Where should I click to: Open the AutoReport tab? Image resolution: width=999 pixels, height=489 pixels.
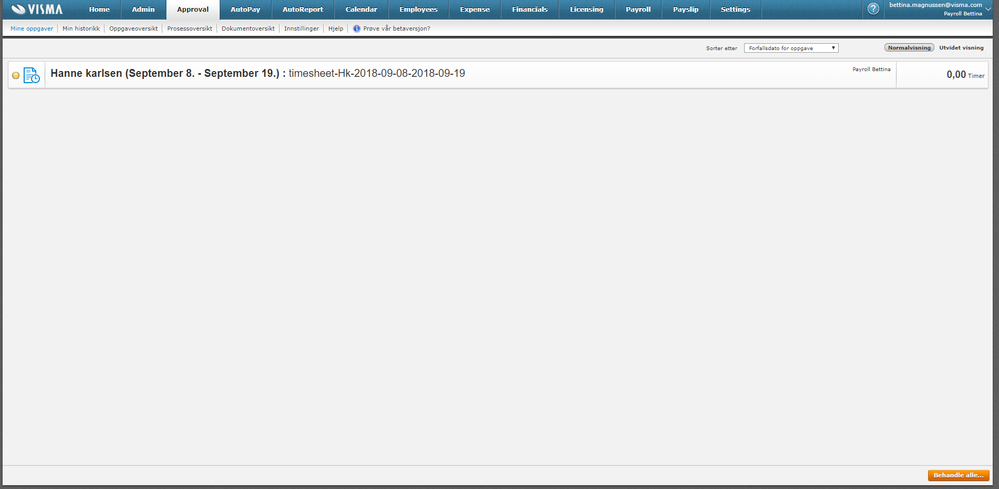[x=303, y=10]
